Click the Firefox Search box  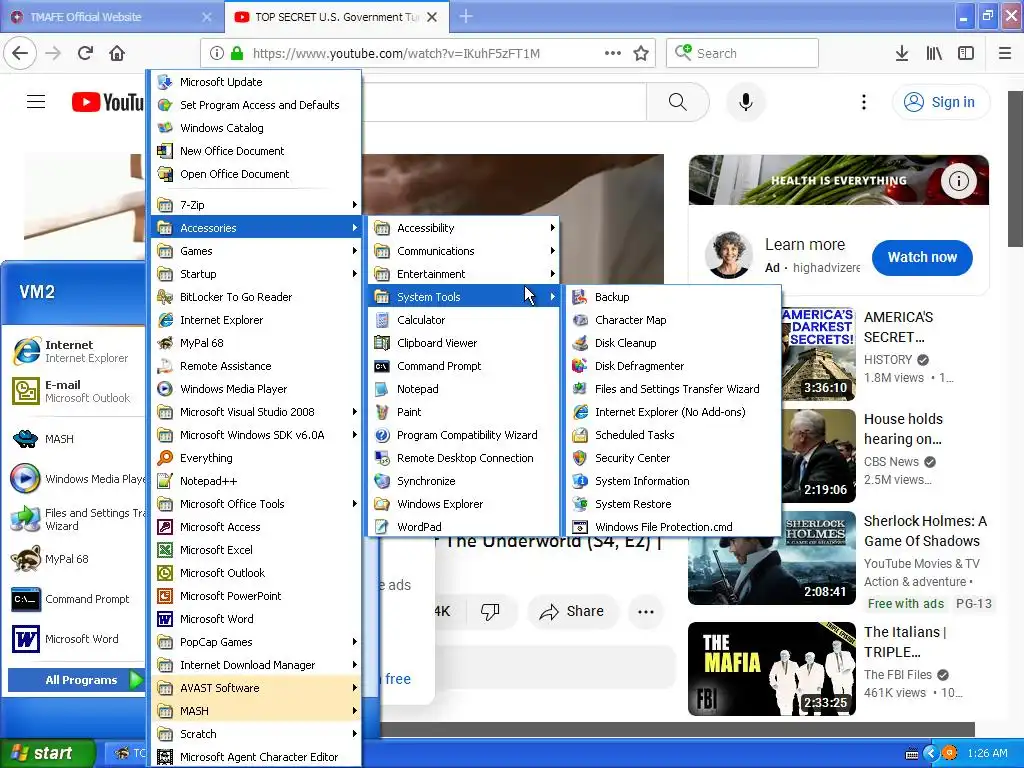[x=742, y=54]
